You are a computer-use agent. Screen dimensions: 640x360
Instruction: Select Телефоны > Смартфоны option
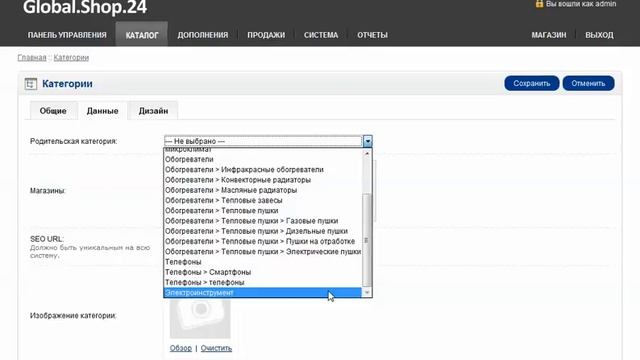(263, 272)
